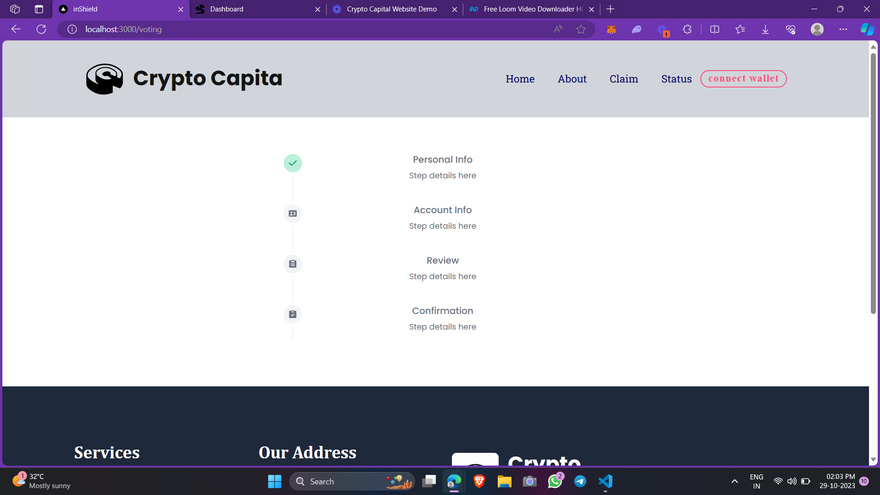The image size is (880, 495).
Task: Open the browser extensions puzzle menu
Action: [x=688, y=29]
